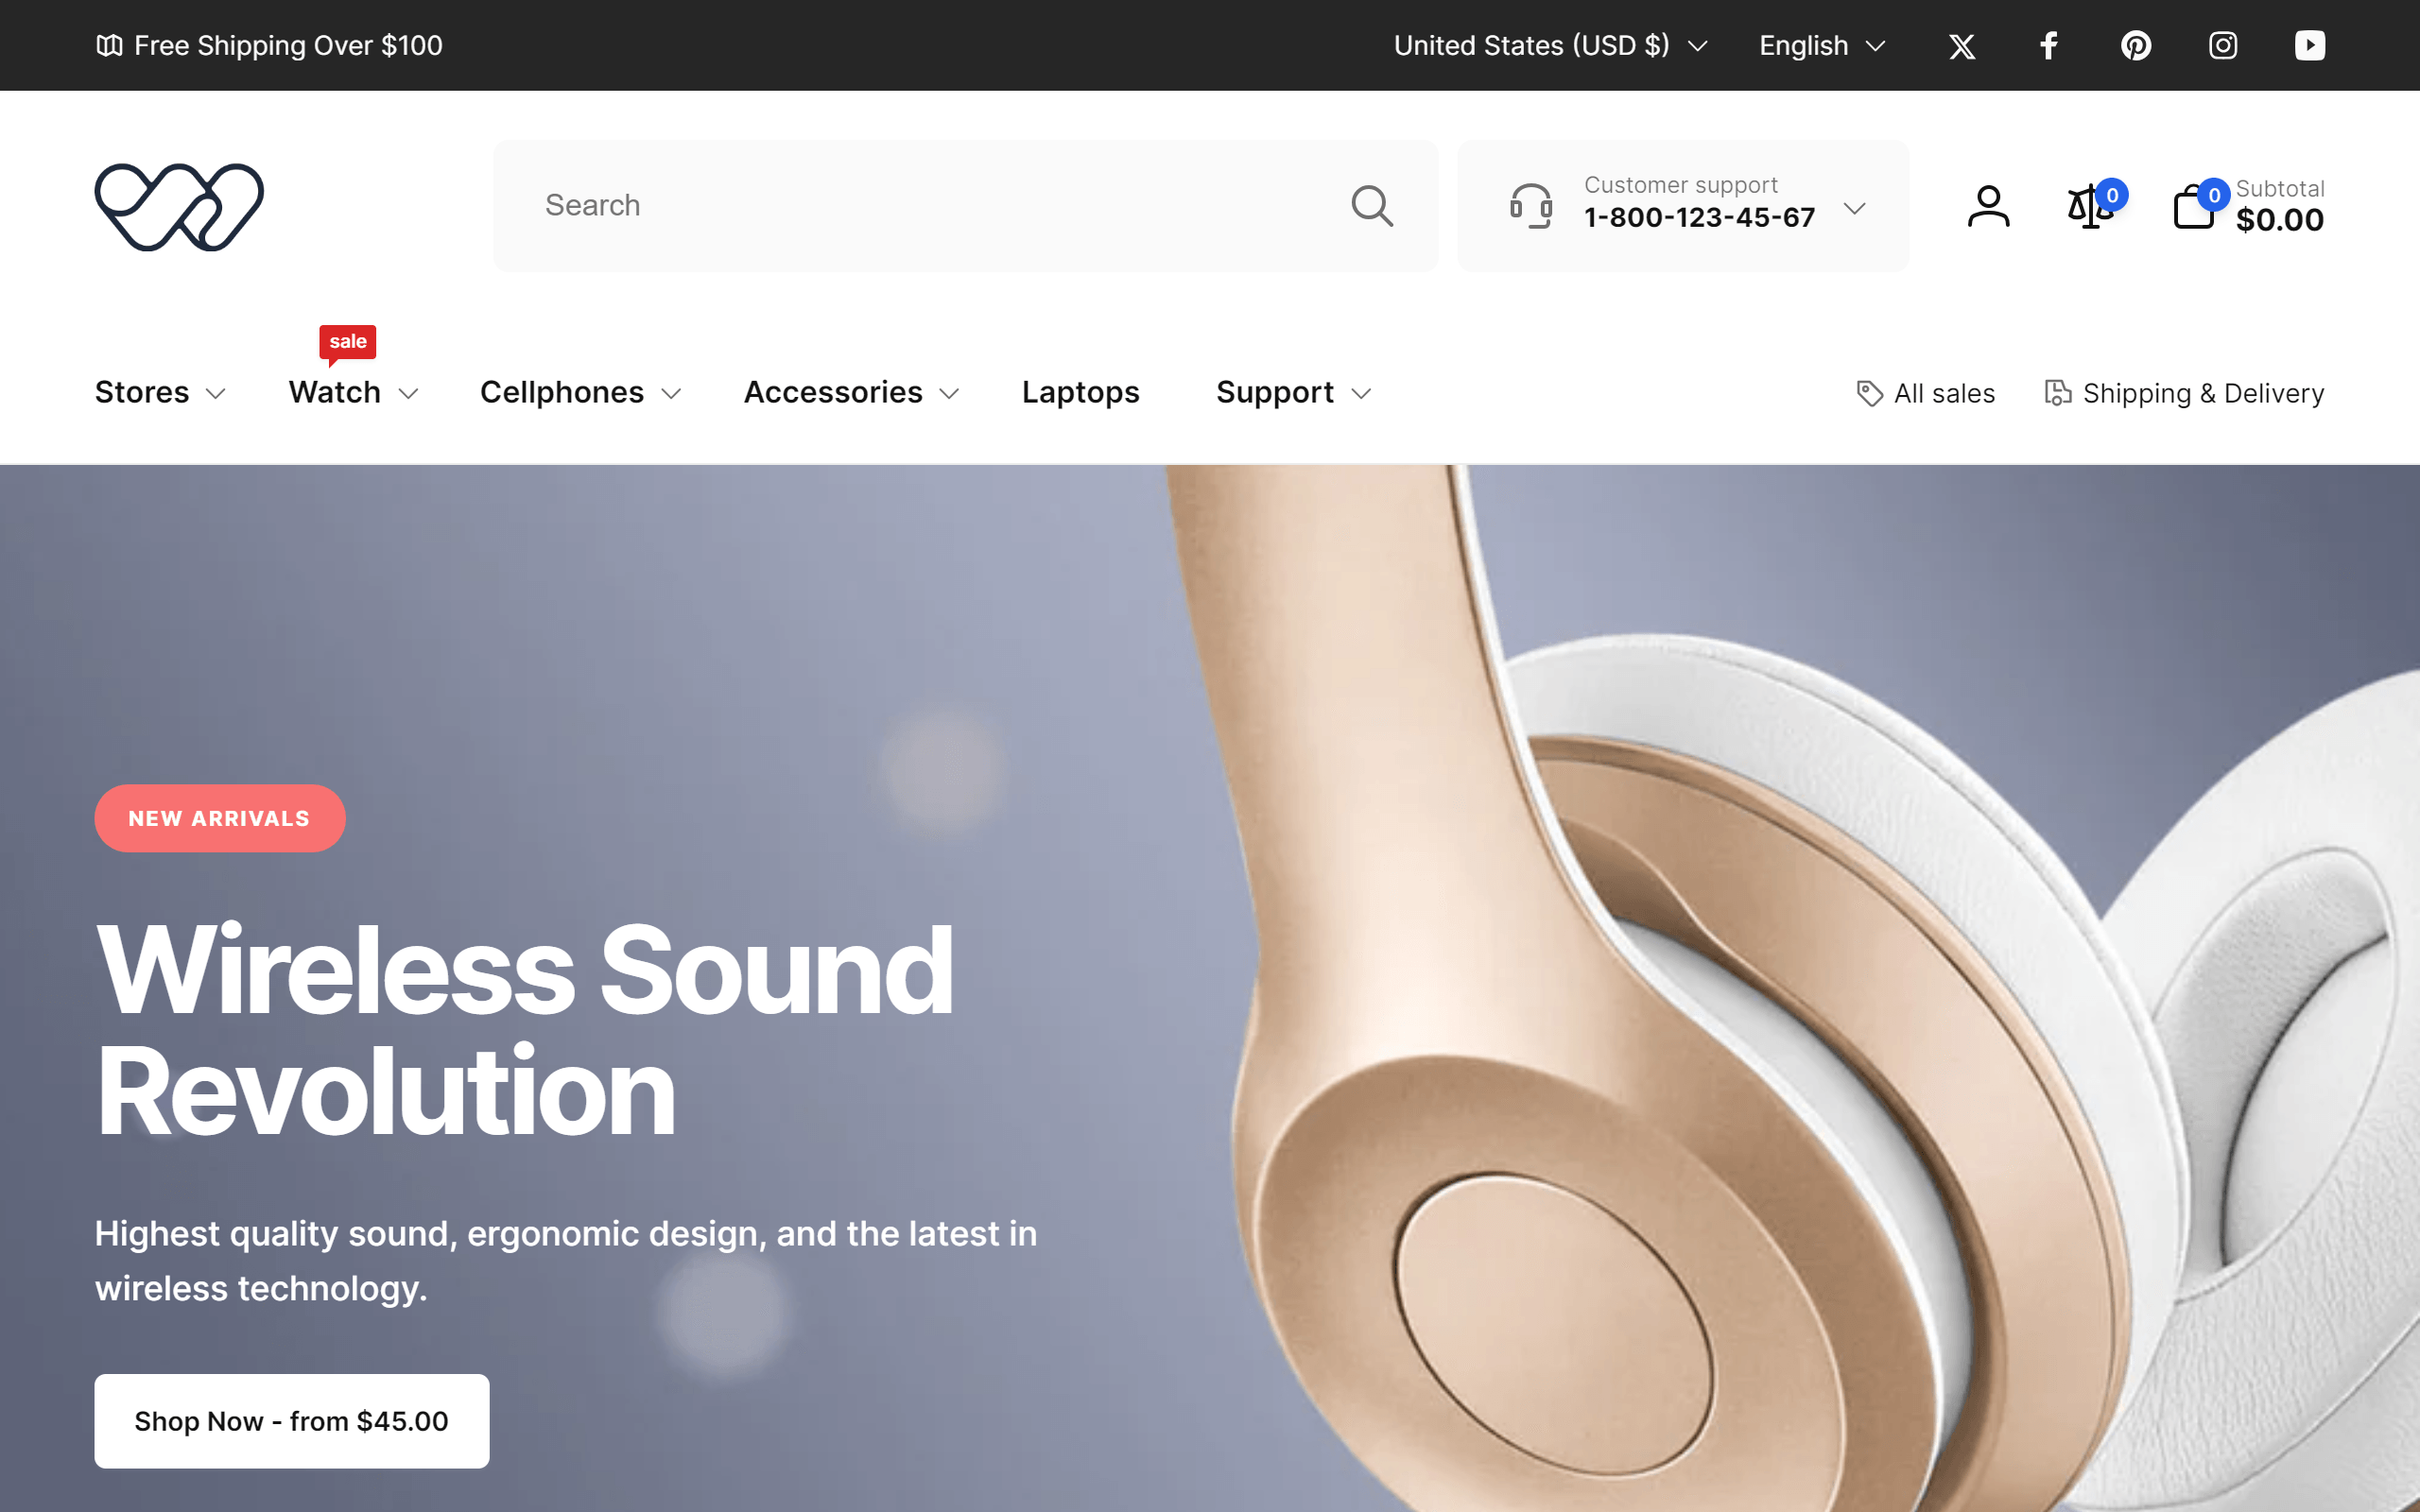Go to the Laptops page

[x=1080, y=393]
